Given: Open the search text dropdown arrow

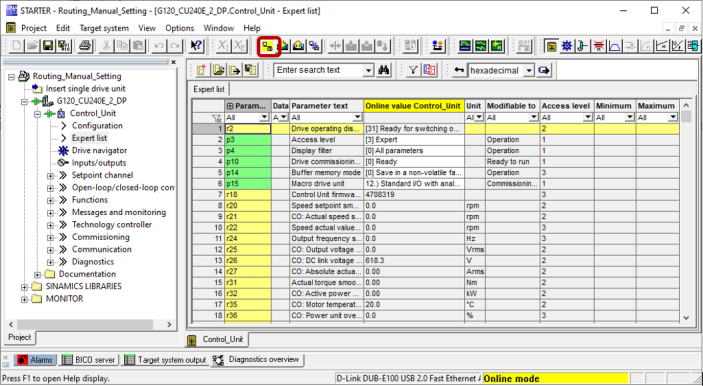Looking at the screenshot, I should tap(369, 70).
